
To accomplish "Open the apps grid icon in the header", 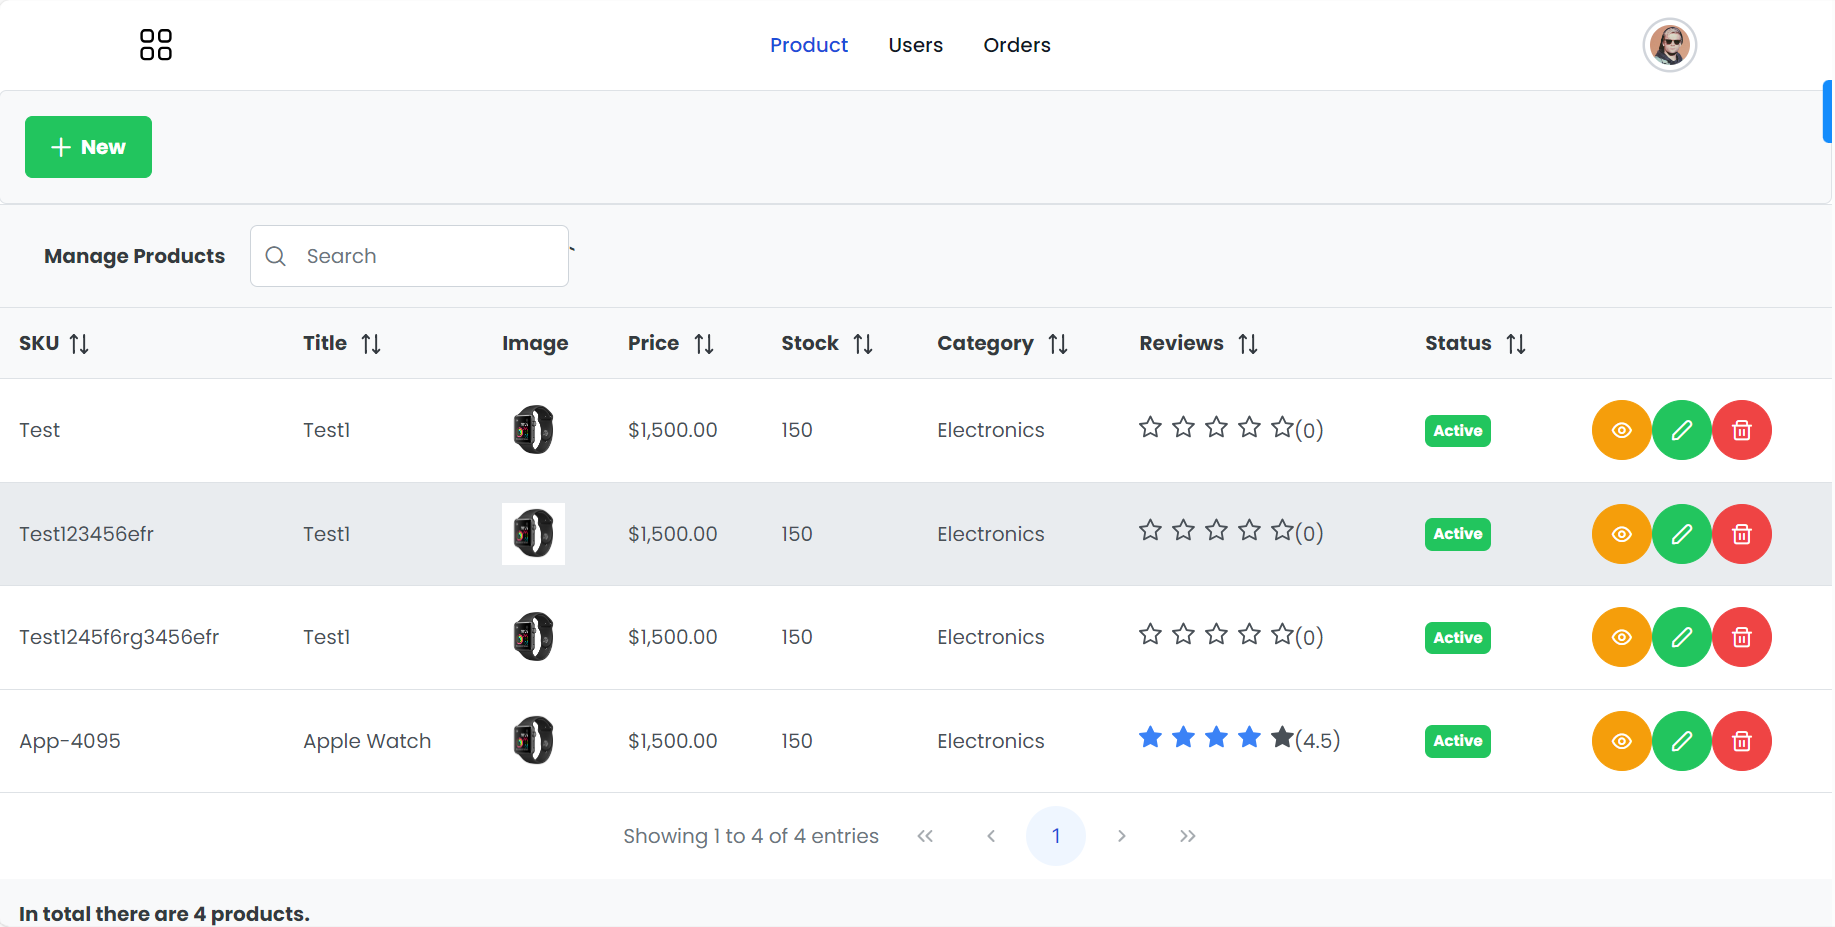I will pos(156,45).
